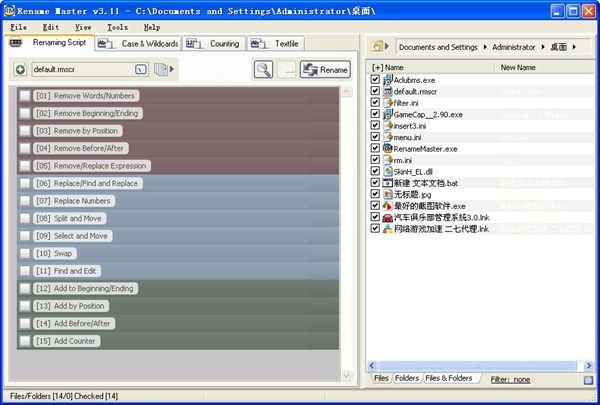
Task: Click the green add-step plus icon
Action: tap(20, 70)
